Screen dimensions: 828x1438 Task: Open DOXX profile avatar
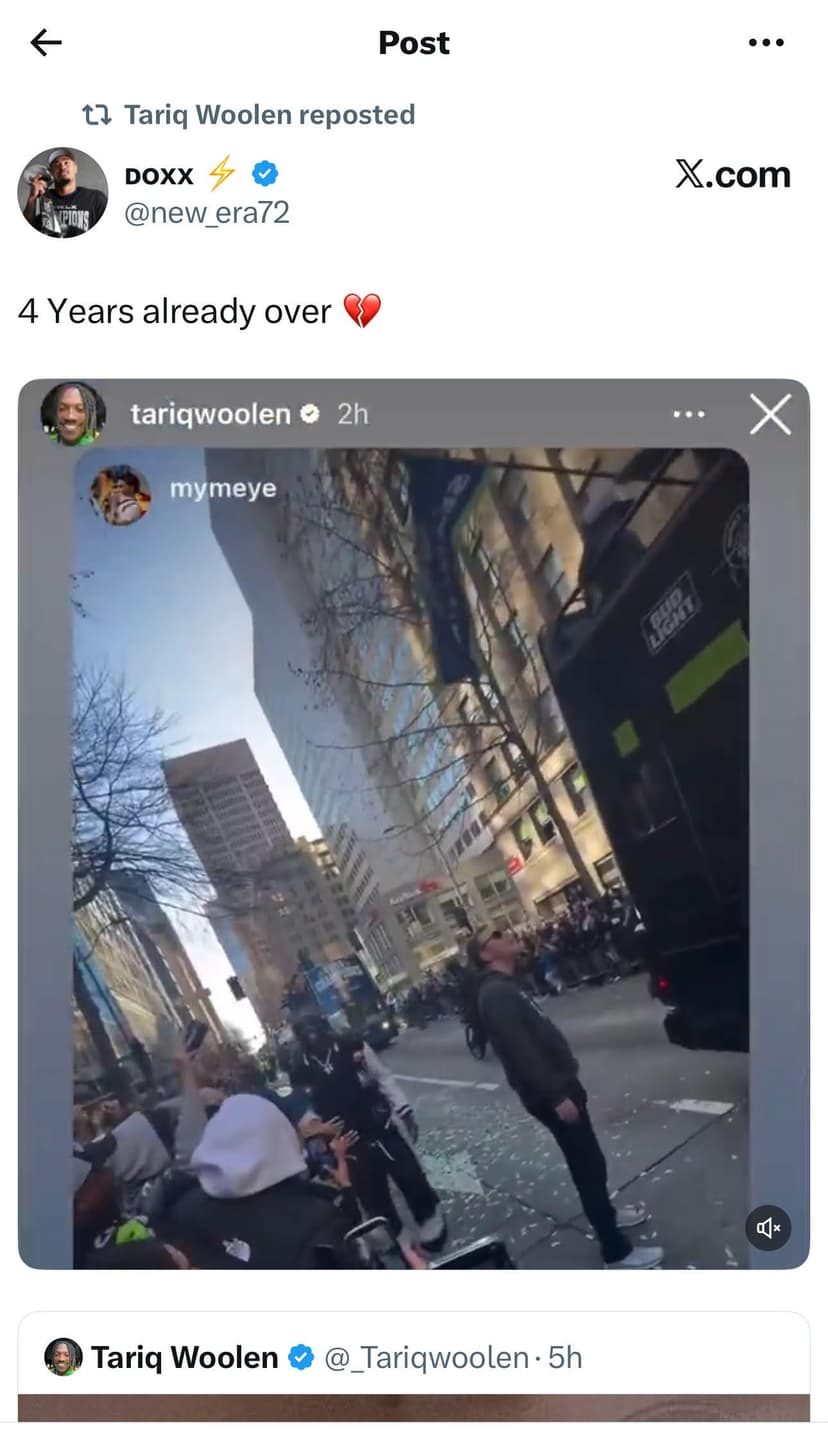pyautogui.click(x=63, y=192)
